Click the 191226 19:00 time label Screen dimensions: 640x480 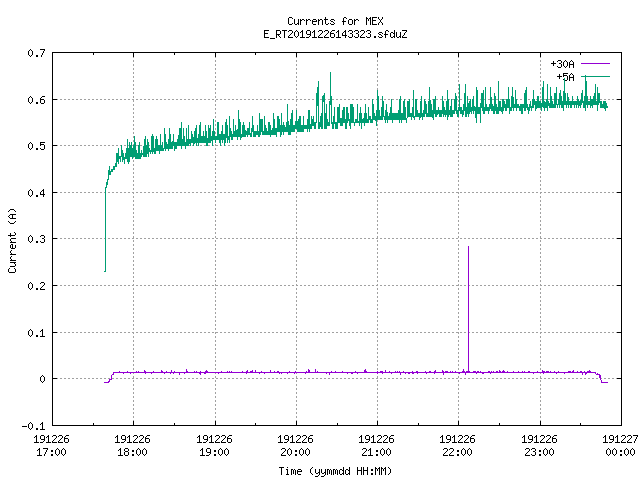214,446
